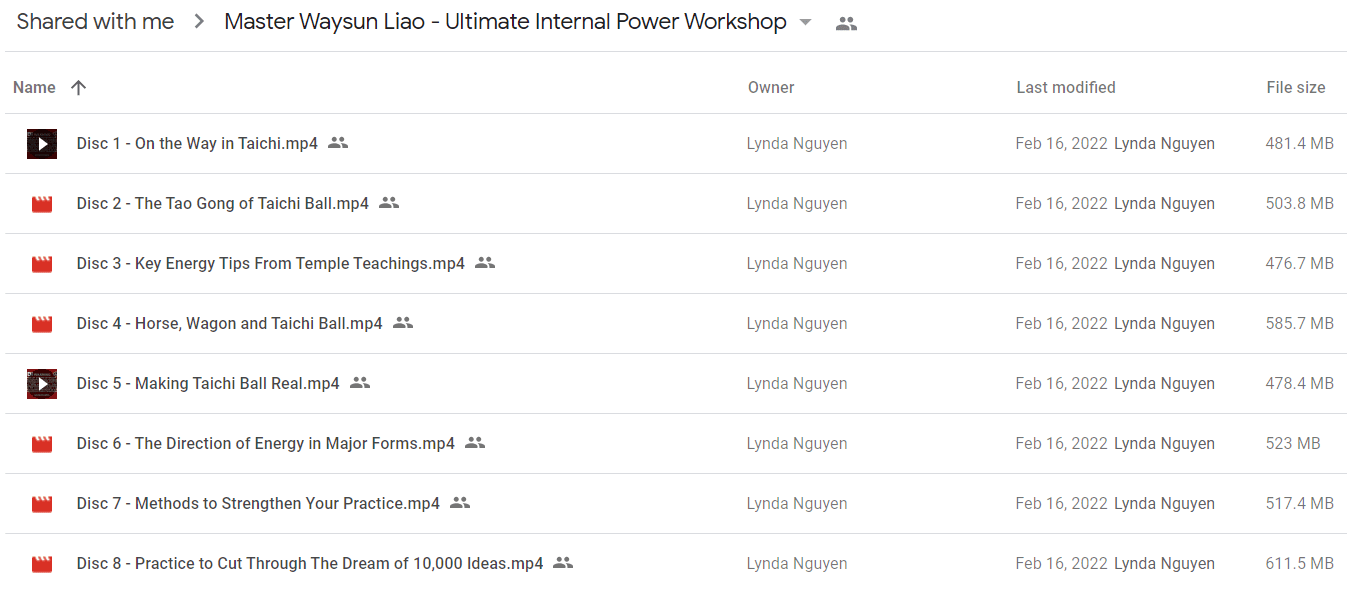Click the red video file icon for Disc 2
The width and height of the screenshot is (1347, 589).
[x=42, y=204]
